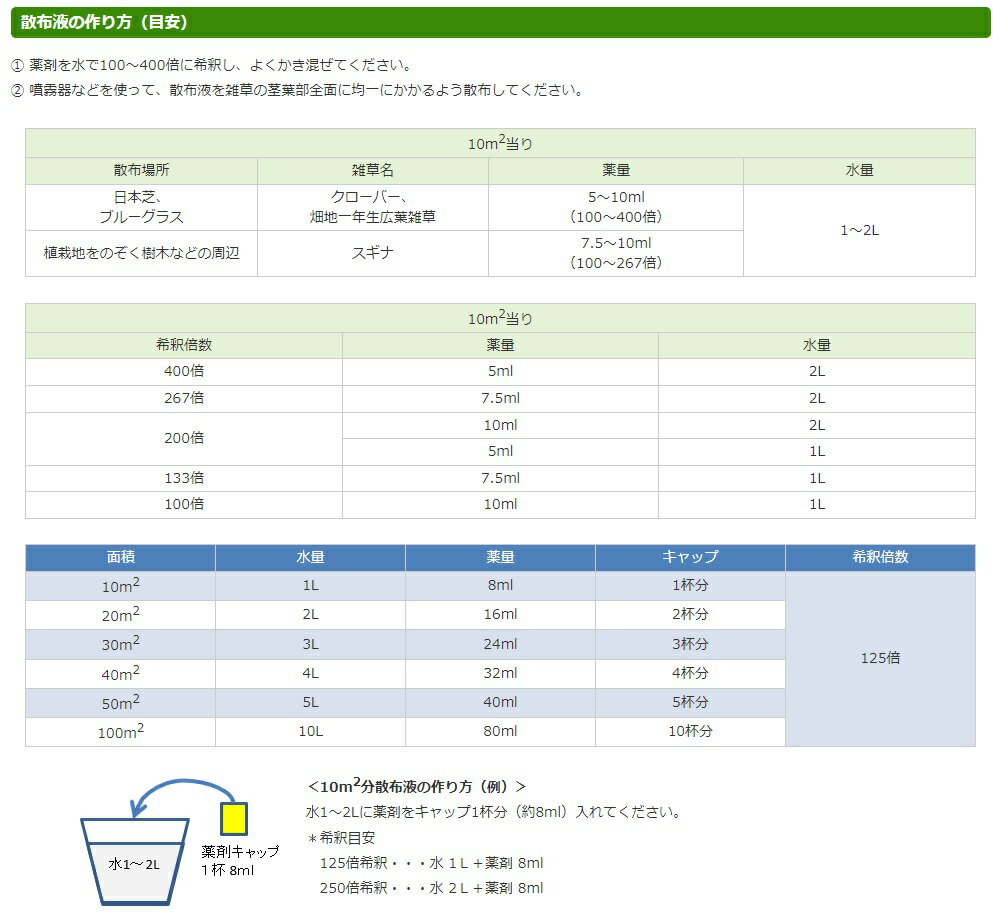Click the 日本芝、ブルーグラス cell

click(141, 207)
